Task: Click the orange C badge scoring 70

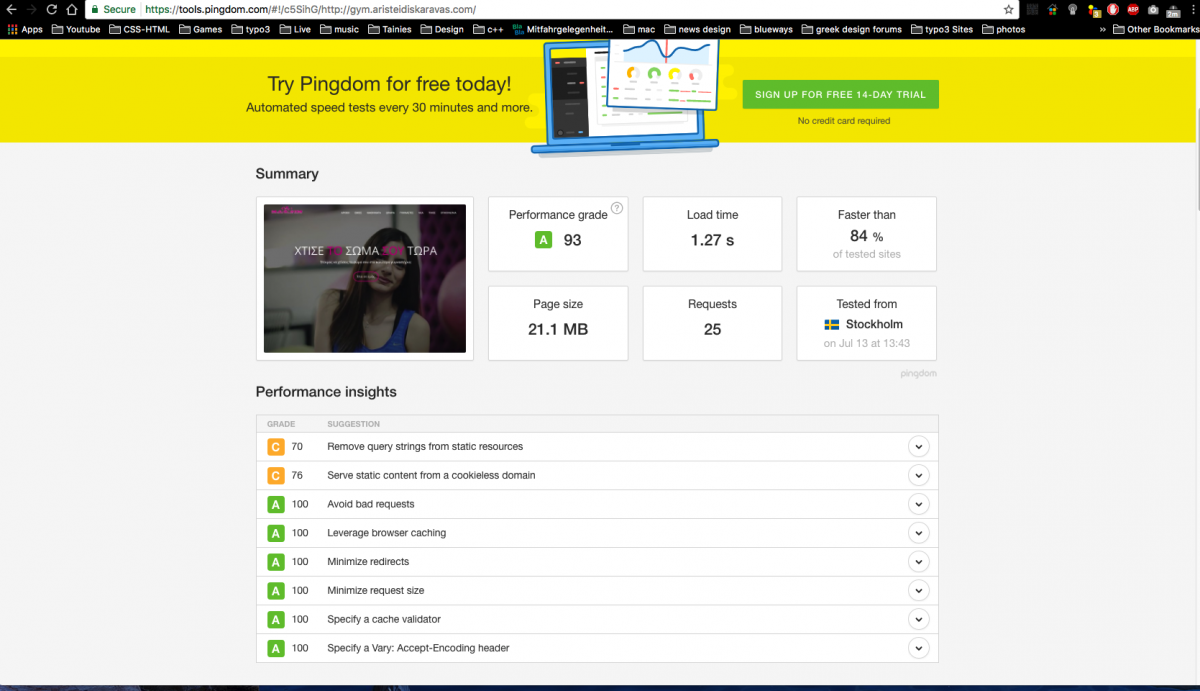Action: point(275,447)
